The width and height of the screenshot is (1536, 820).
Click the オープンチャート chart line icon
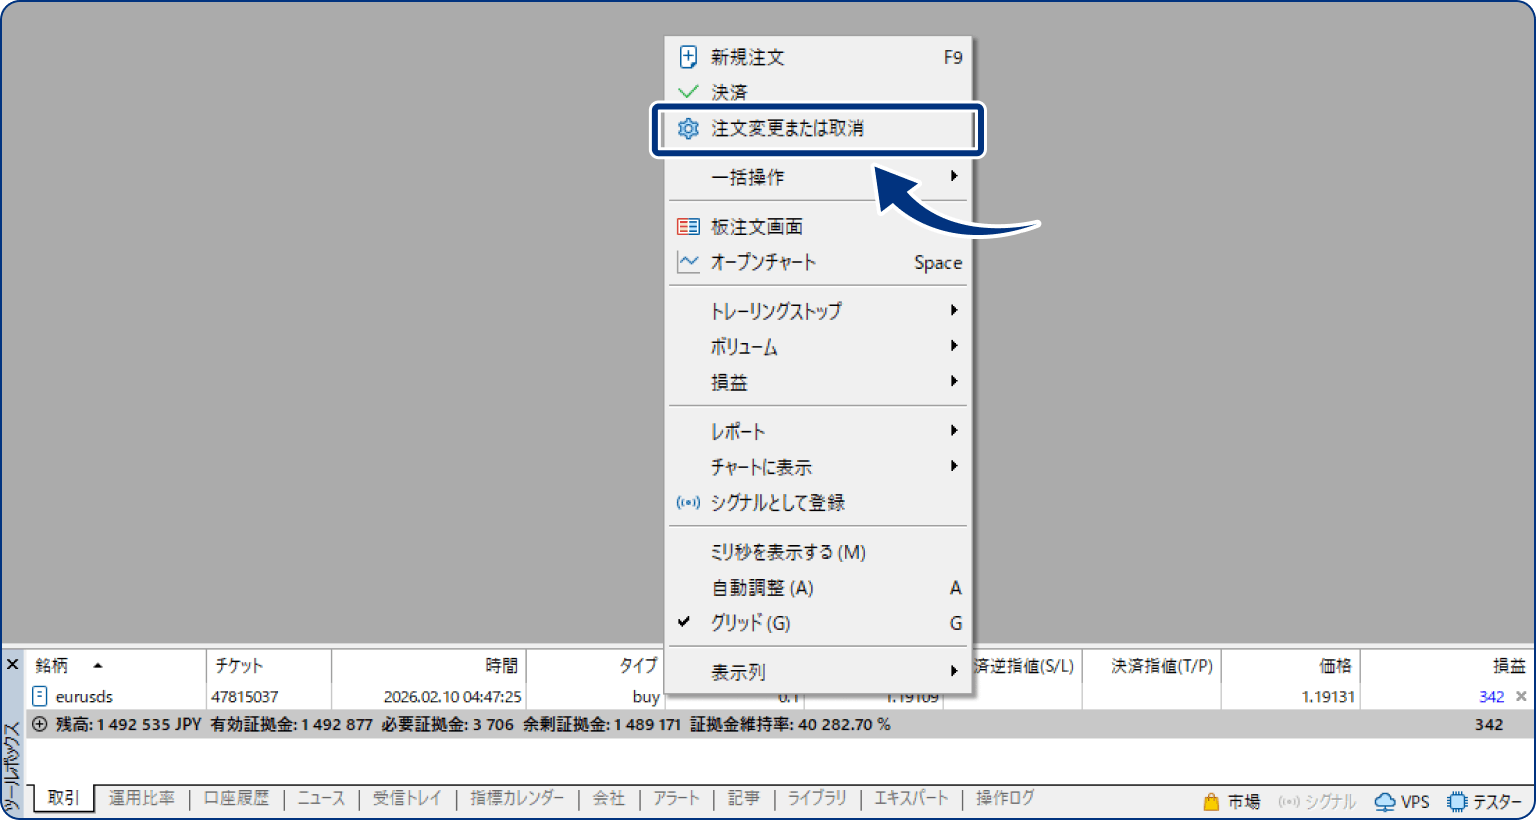(x=688, y=262)
